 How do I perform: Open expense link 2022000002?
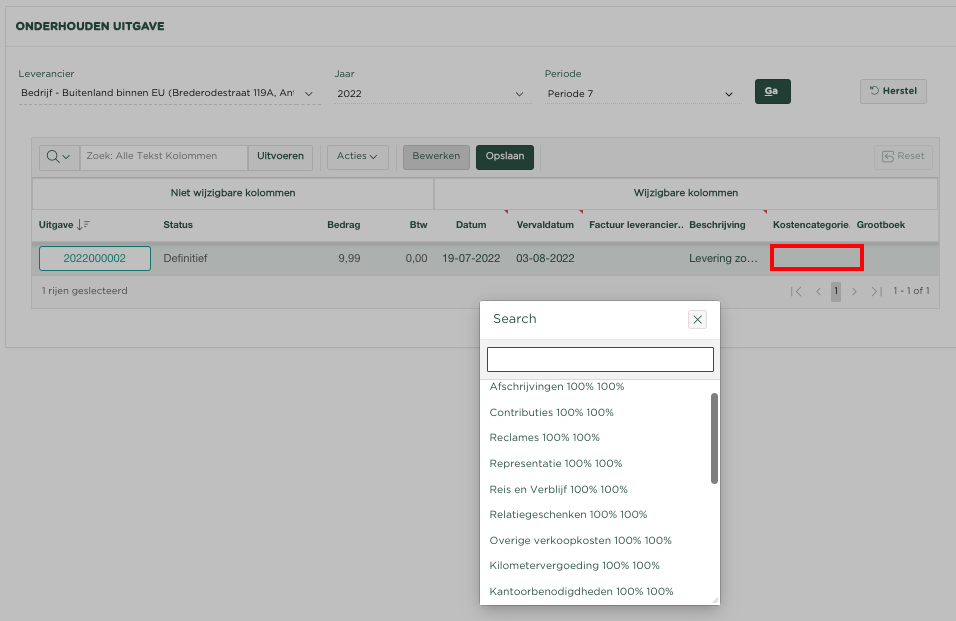(x=95, y=258)
